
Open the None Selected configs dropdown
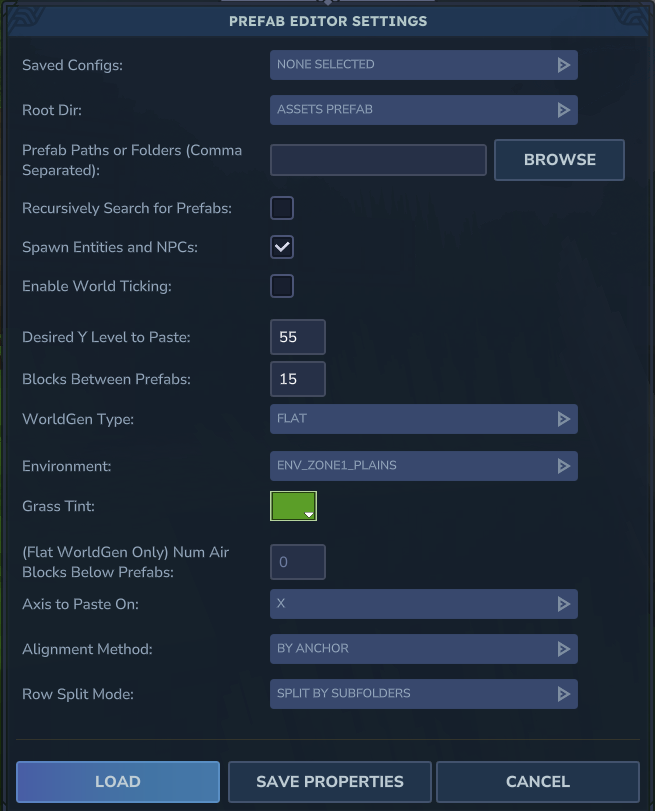tap(412, 65)
